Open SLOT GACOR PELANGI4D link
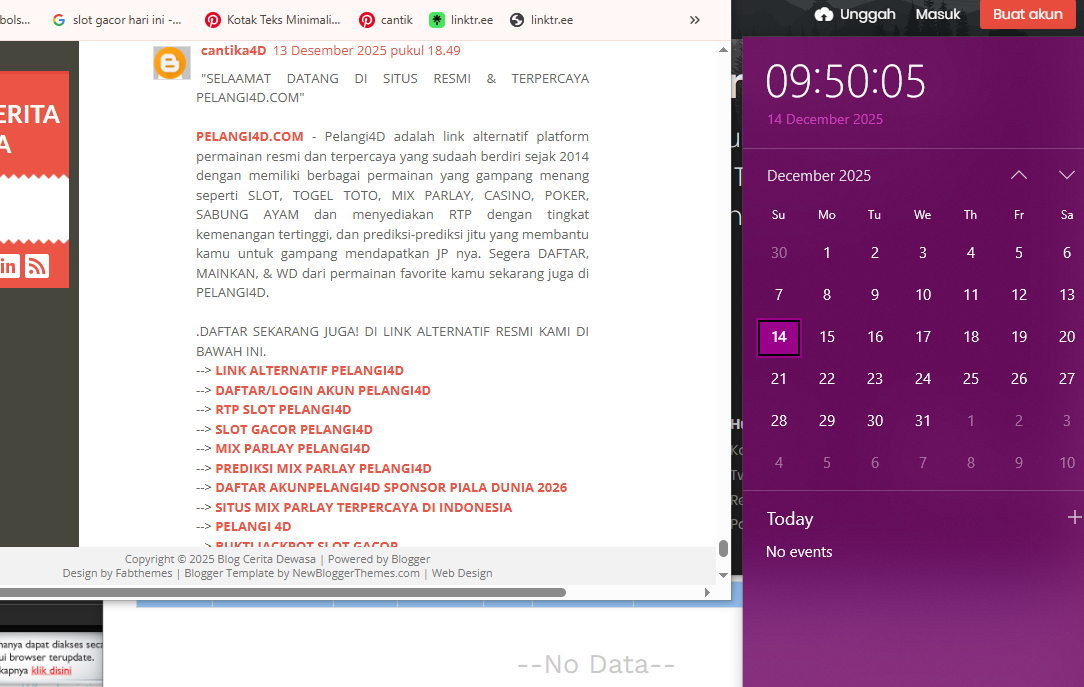This screenshot has height=687, width=1084. [294, 429]
